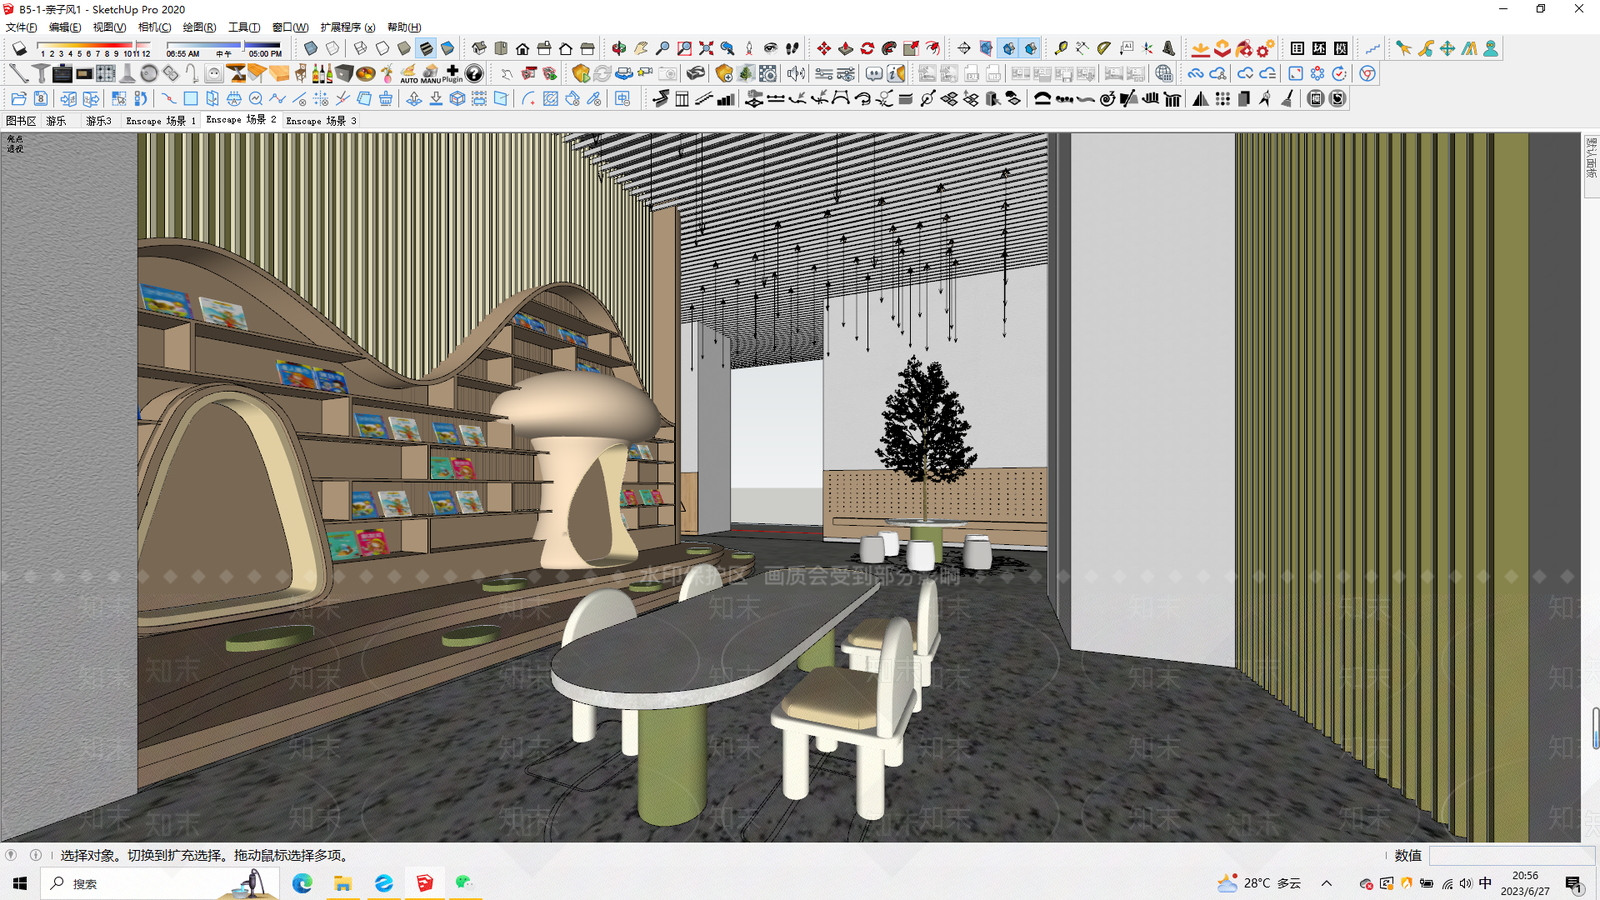Toggle Hidden Line face style
This screenshot has height=900, width=1600.
382,48
